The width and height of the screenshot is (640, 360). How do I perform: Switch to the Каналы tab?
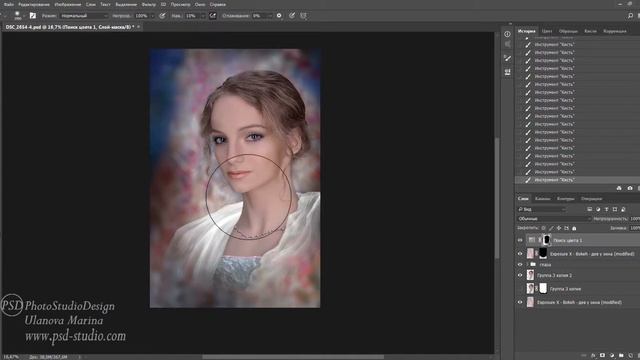click(542, 199)
